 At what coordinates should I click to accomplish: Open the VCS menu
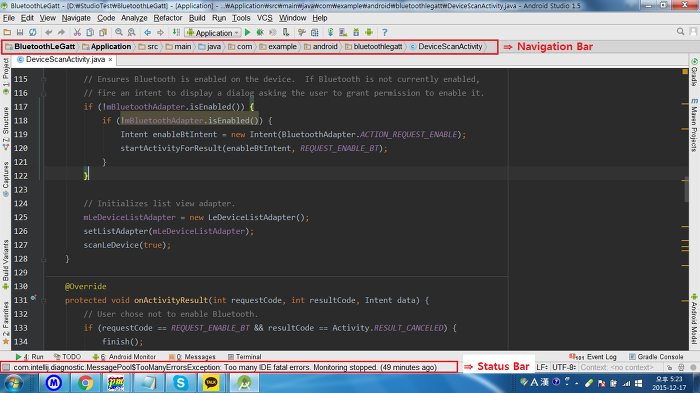264,18
